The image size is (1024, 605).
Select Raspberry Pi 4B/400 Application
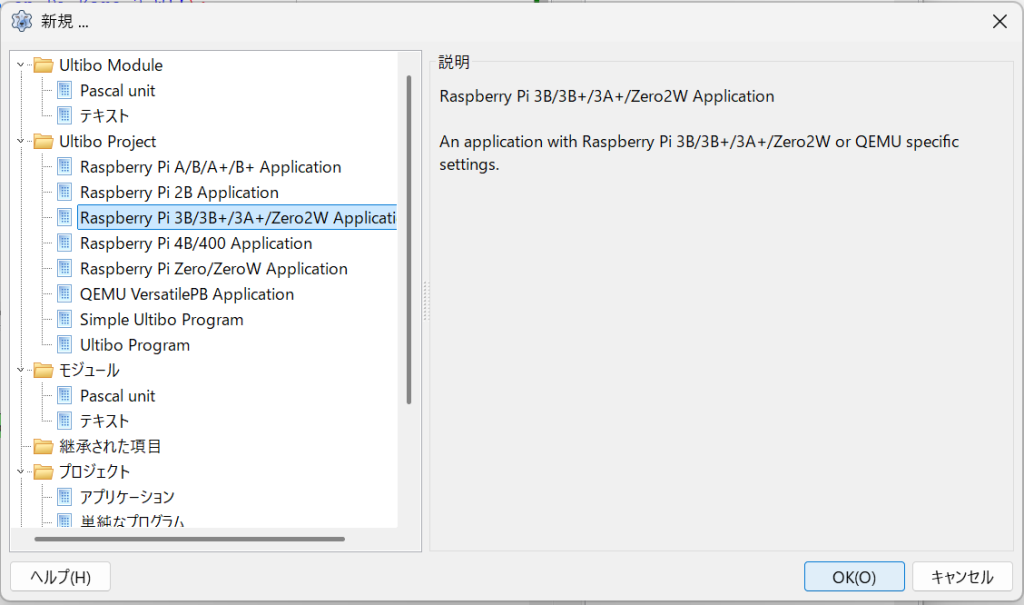click(196, 243)
